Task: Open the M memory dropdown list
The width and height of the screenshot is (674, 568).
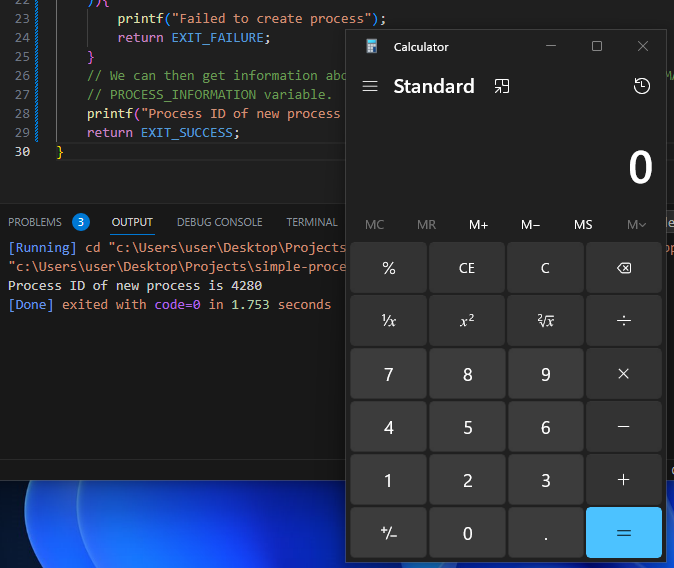Action: pyautogui.click(x=636, y=224)
